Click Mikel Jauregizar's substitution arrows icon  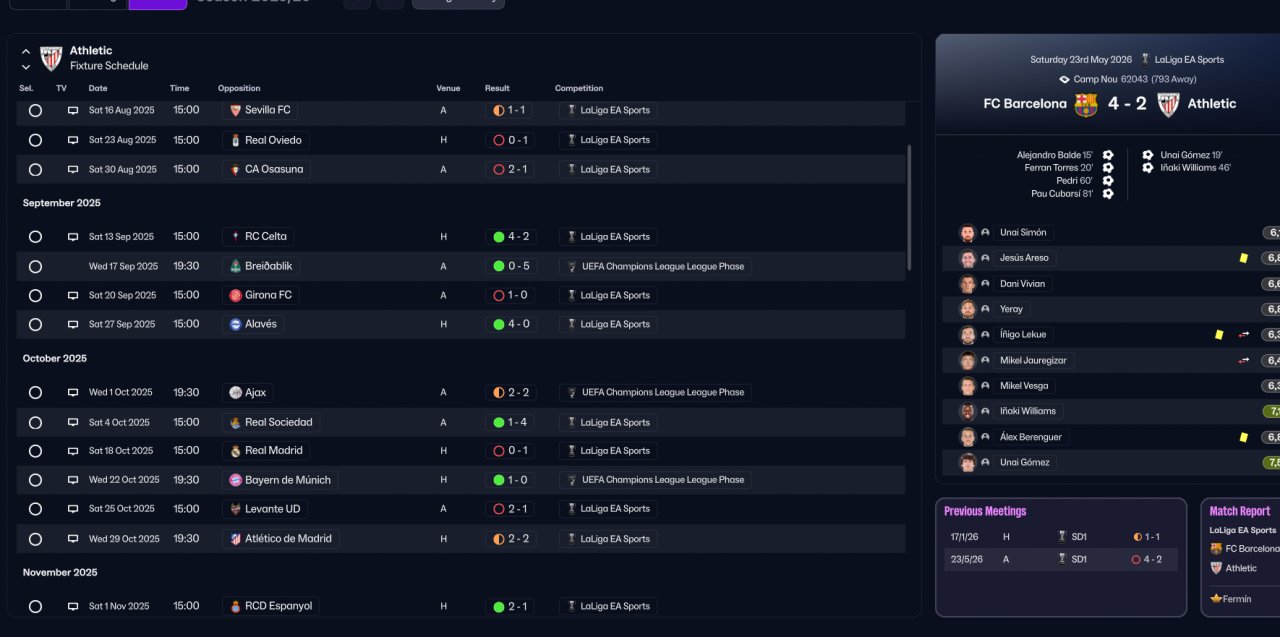pos(1244,360)
